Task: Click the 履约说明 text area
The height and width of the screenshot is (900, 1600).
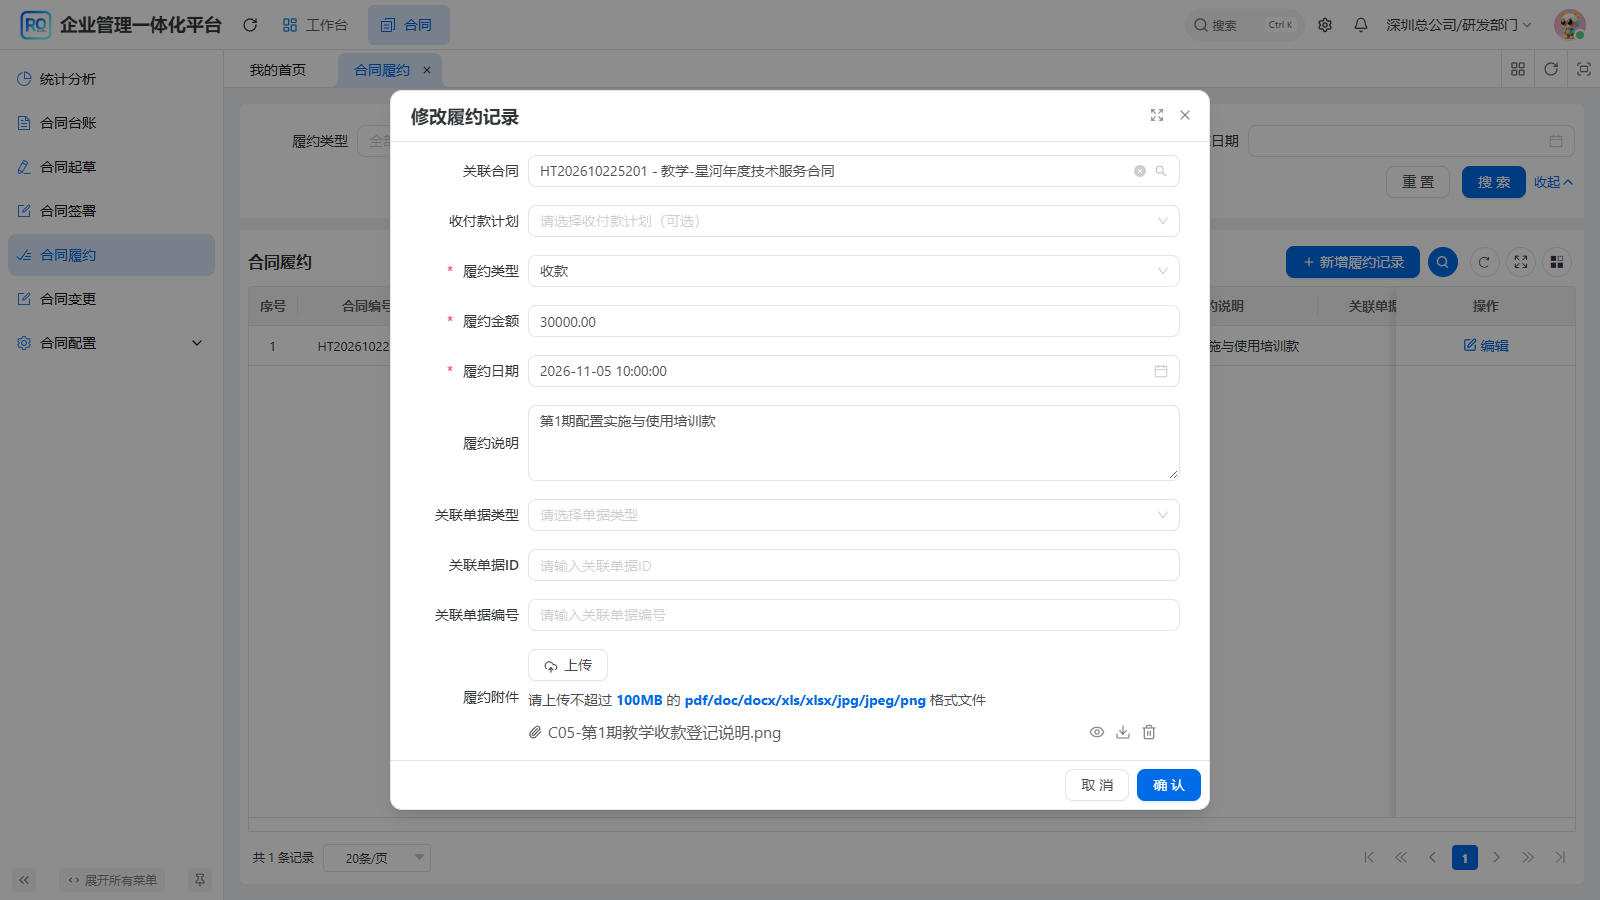Action: click(x=854, y=443)
